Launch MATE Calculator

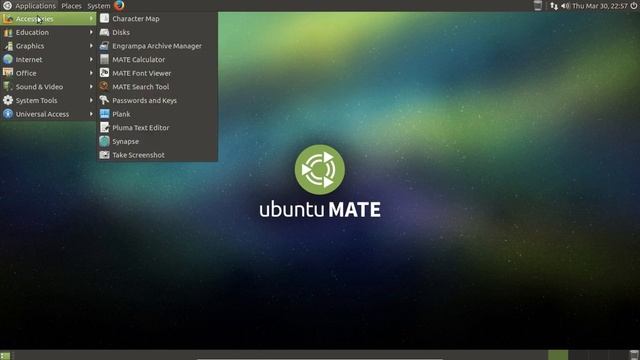[x=157, y=60]
